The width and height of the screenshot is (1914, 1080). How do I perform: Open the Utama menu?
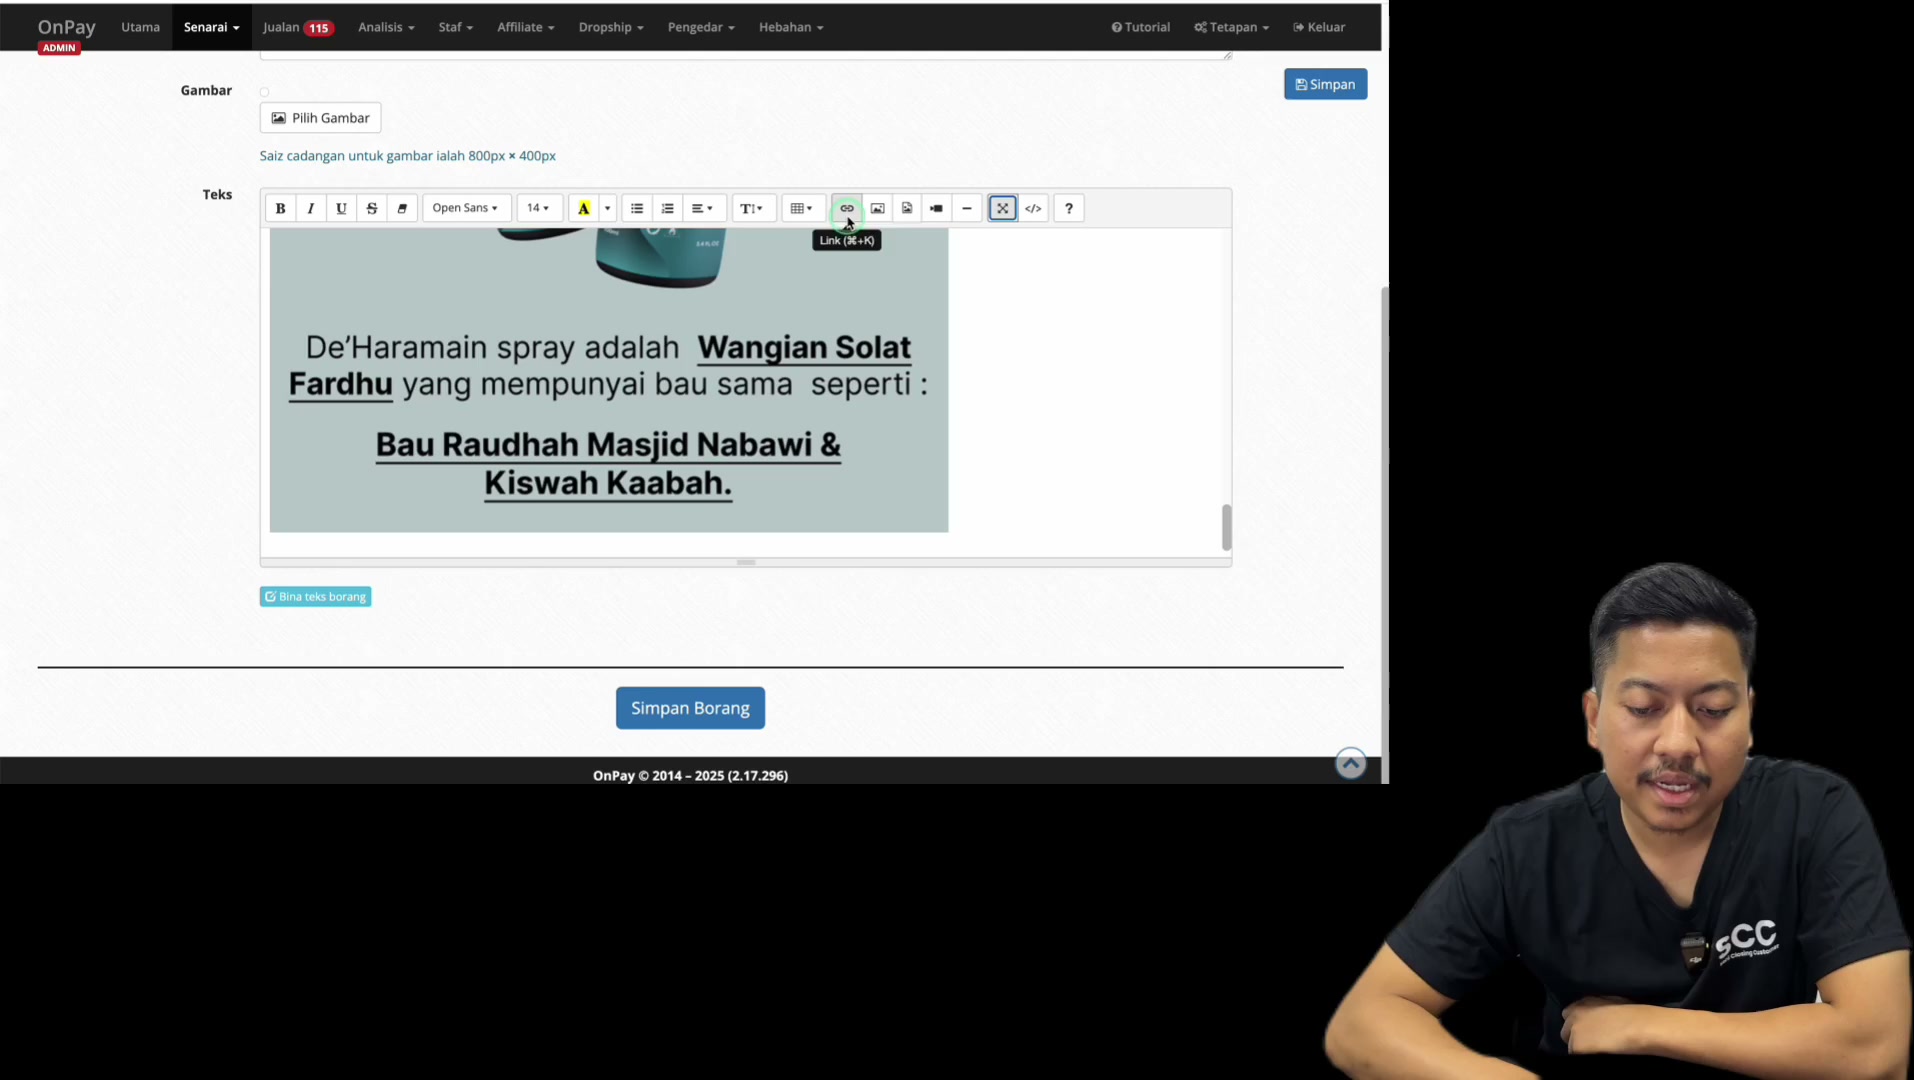tap(140, 27)
